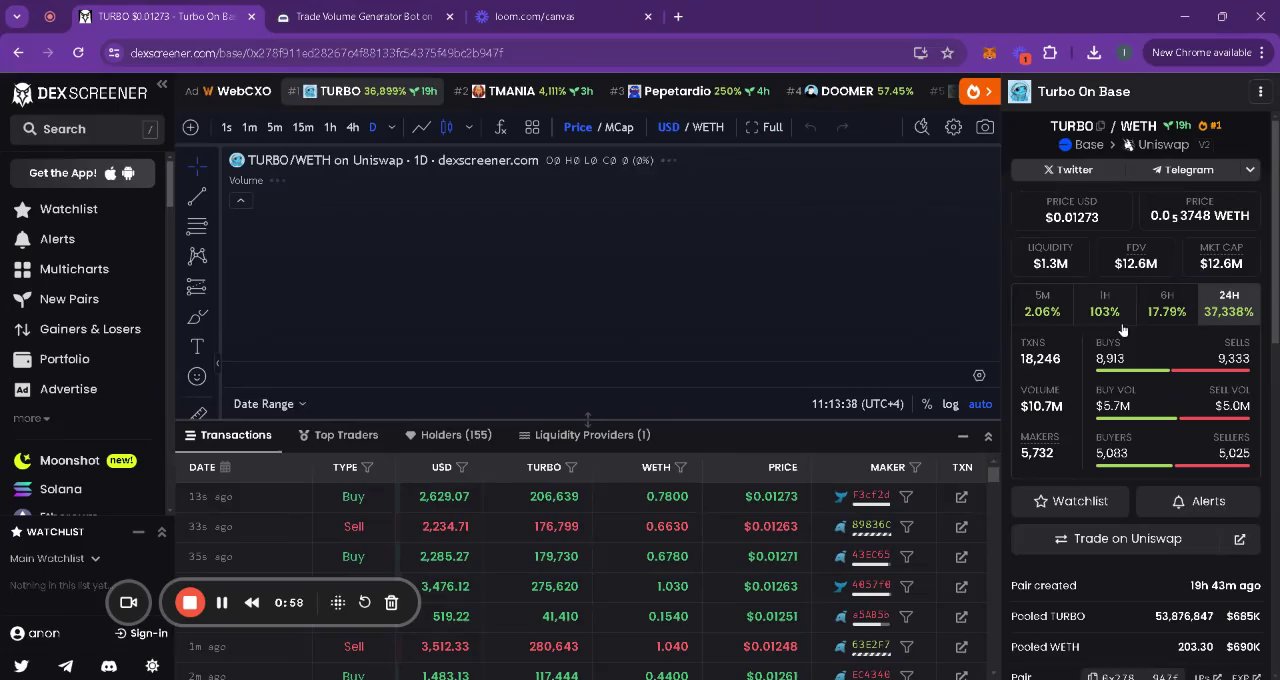
Task: Select the 5M price change period
Action: tap(1042, 304)
